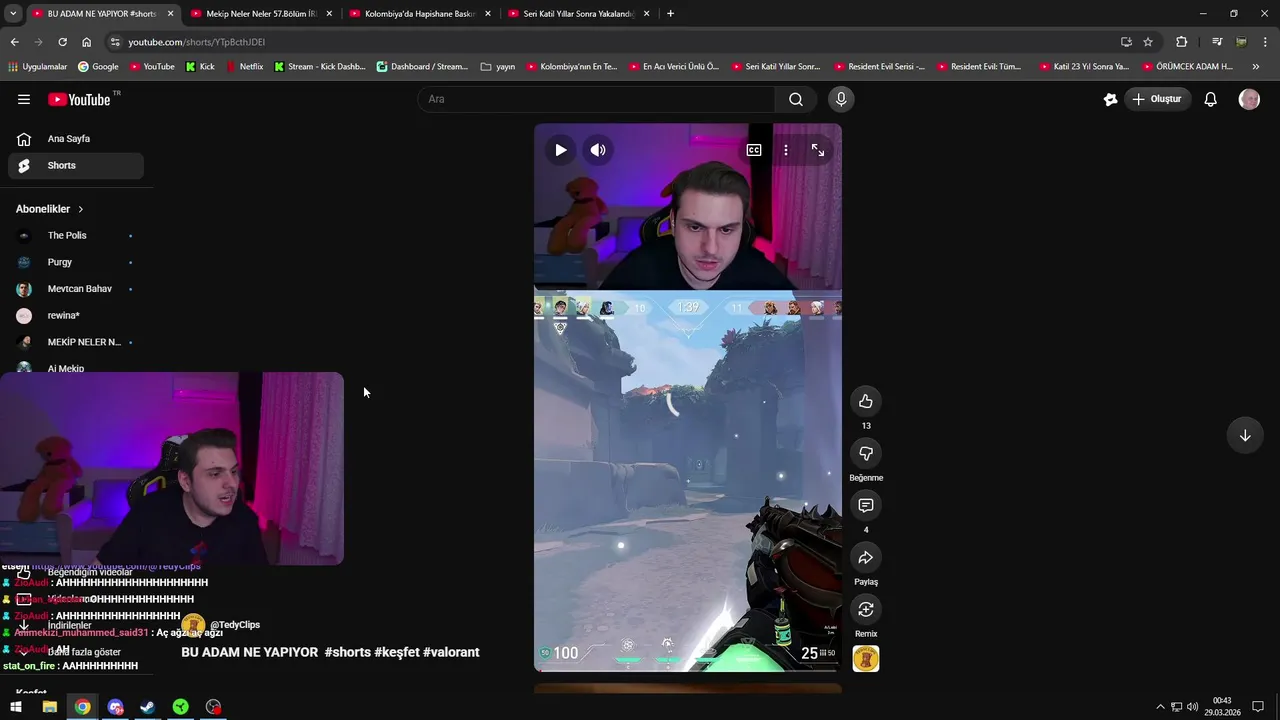Click the #keşfet hashtag
Viewport: 1280px width, 720px height.
coord(397,652)
